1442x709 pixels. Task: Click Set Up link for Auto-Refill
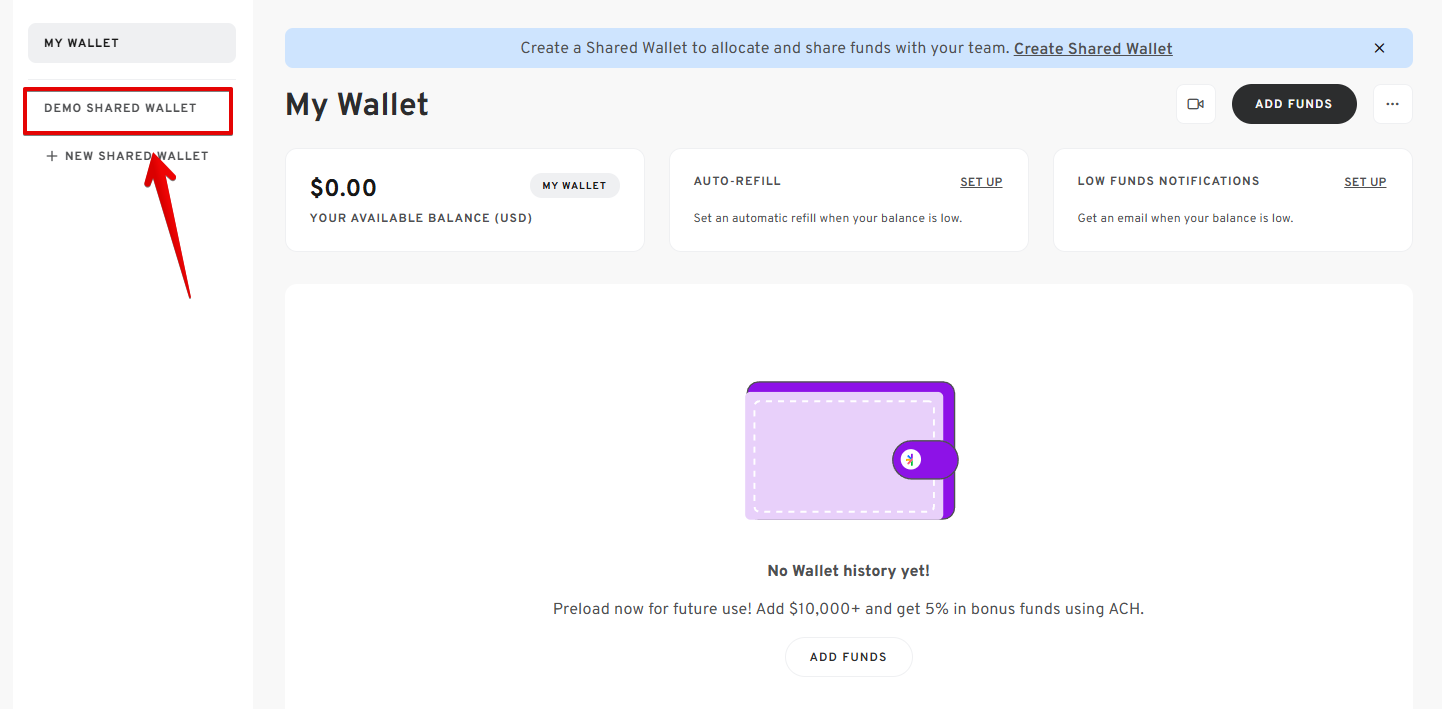[981, 182]
